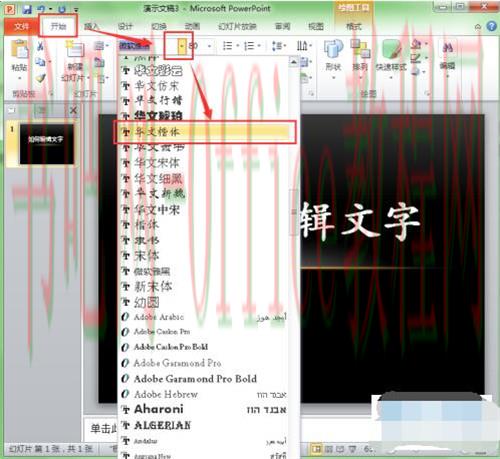The width and height of the screenshot is (500, 459).
Task: Close the slides pane with the X
Action: 74,110
